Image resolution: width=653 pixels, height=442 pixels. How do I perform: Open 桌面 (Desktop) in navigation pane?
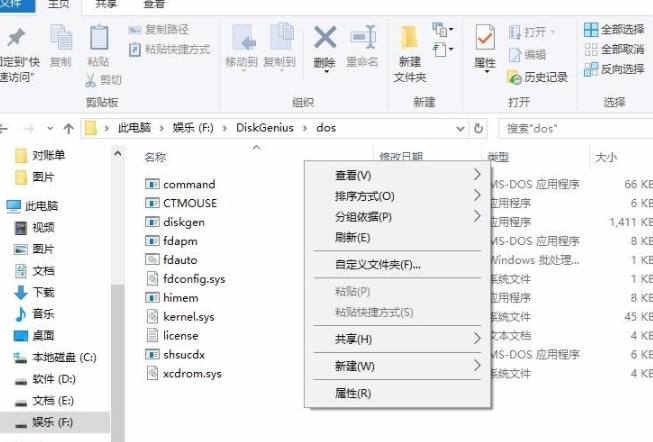34,336
